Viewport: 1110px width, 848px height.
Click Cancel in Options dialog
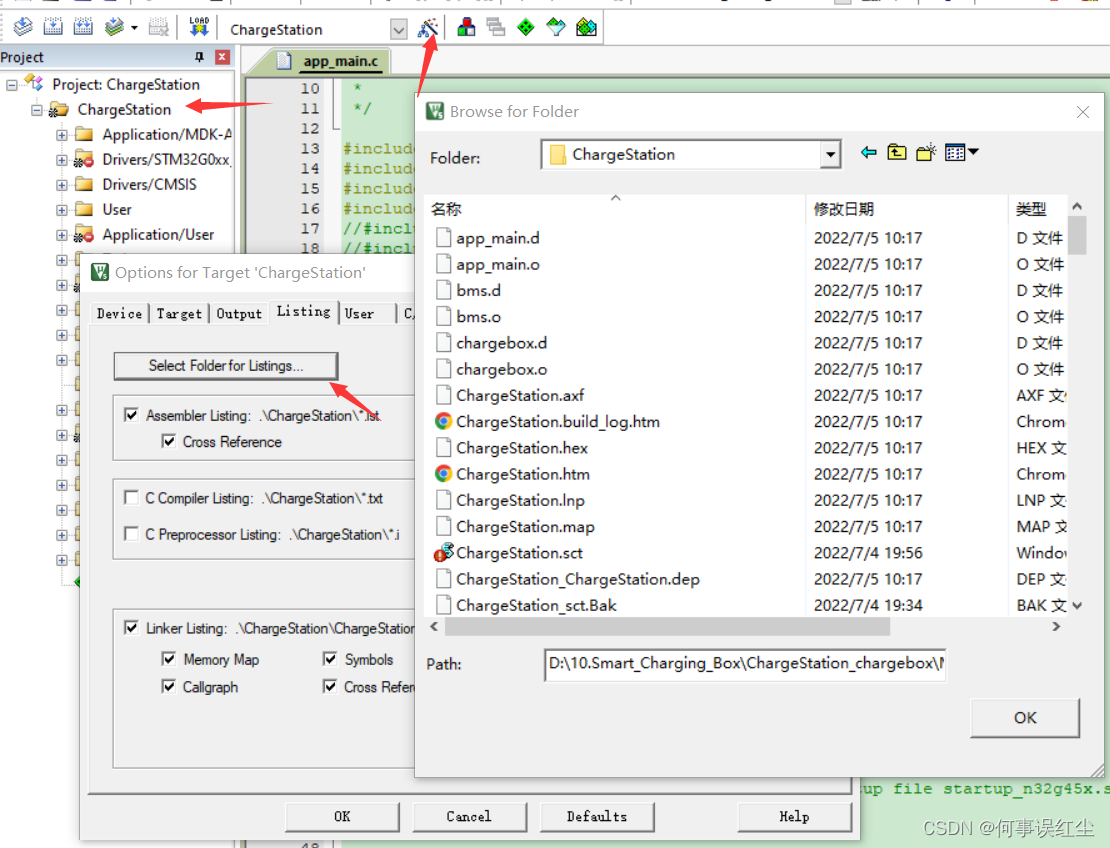[x=469, y=816]
